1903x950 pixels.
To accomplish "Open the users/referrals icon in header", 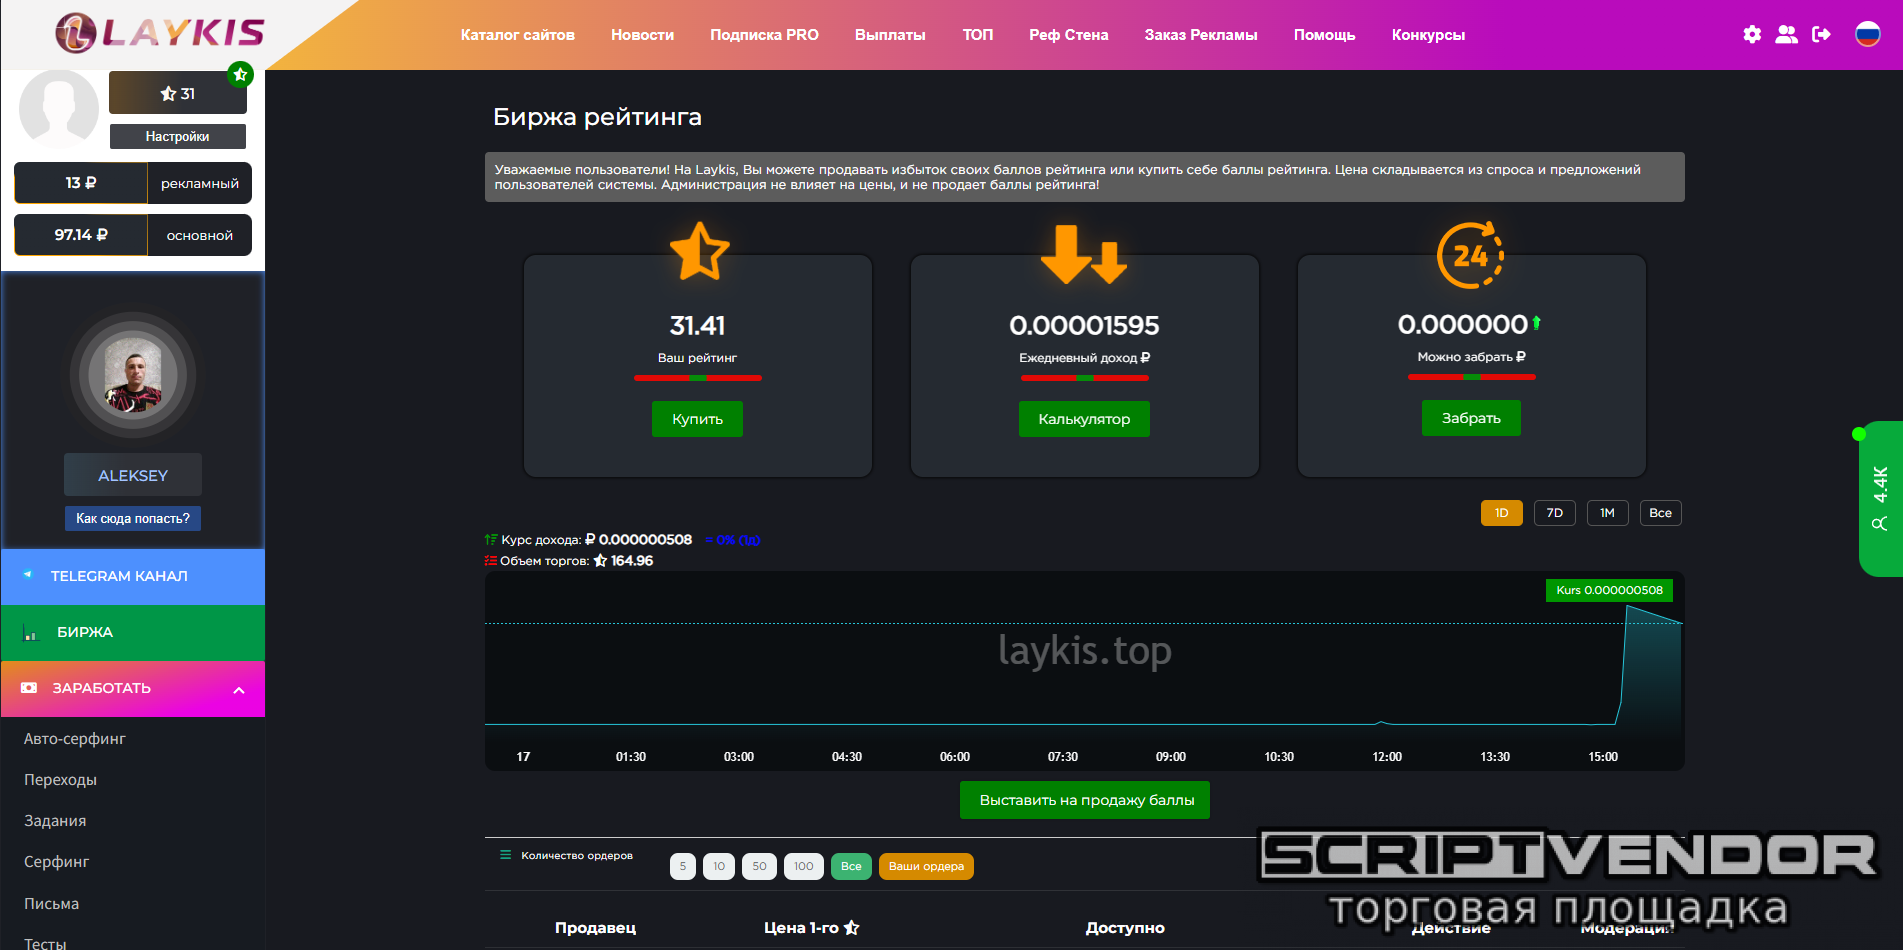I will coord(1786,35).
